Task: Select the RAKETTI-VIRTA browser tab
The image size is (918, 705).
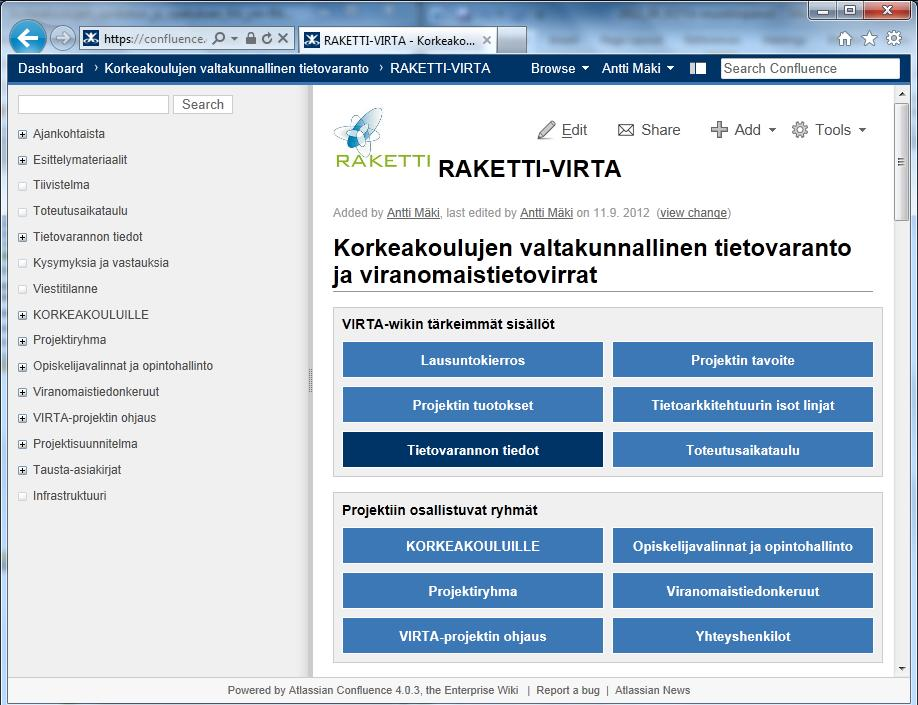Action: [x=398, y=40]
